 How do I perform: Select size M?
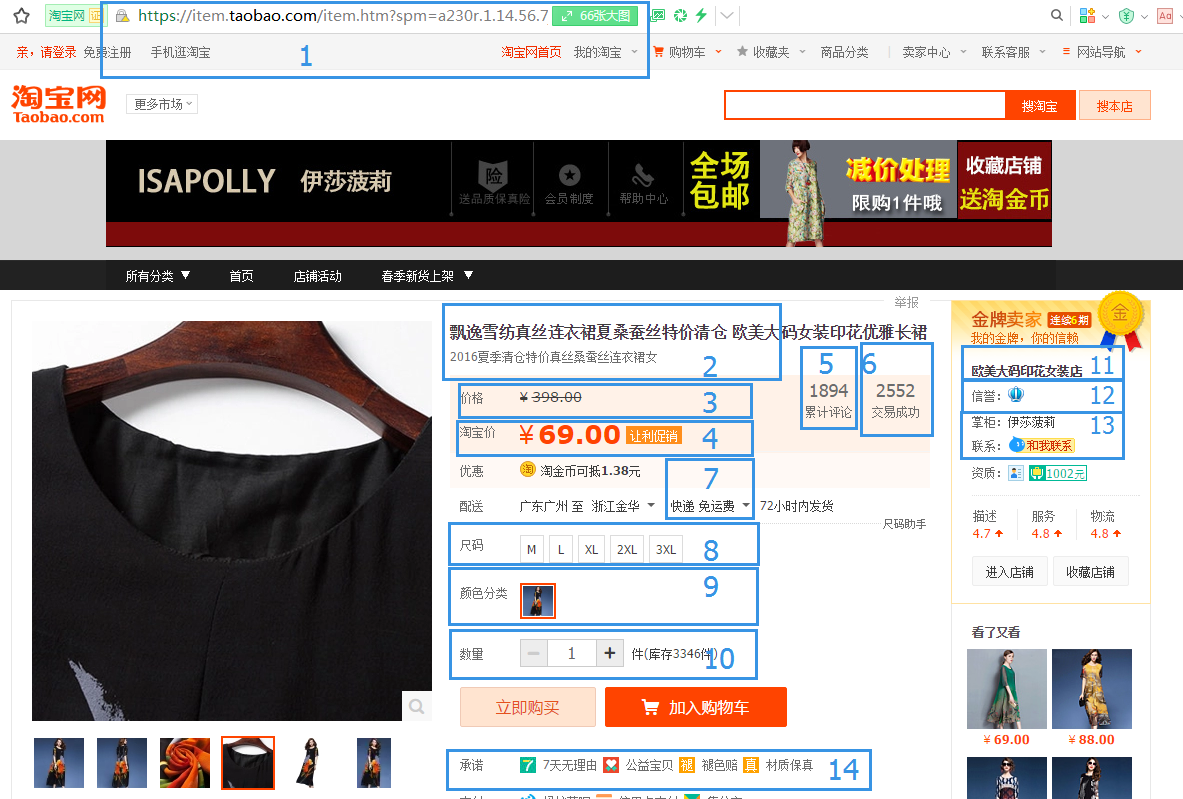point(531,549)
